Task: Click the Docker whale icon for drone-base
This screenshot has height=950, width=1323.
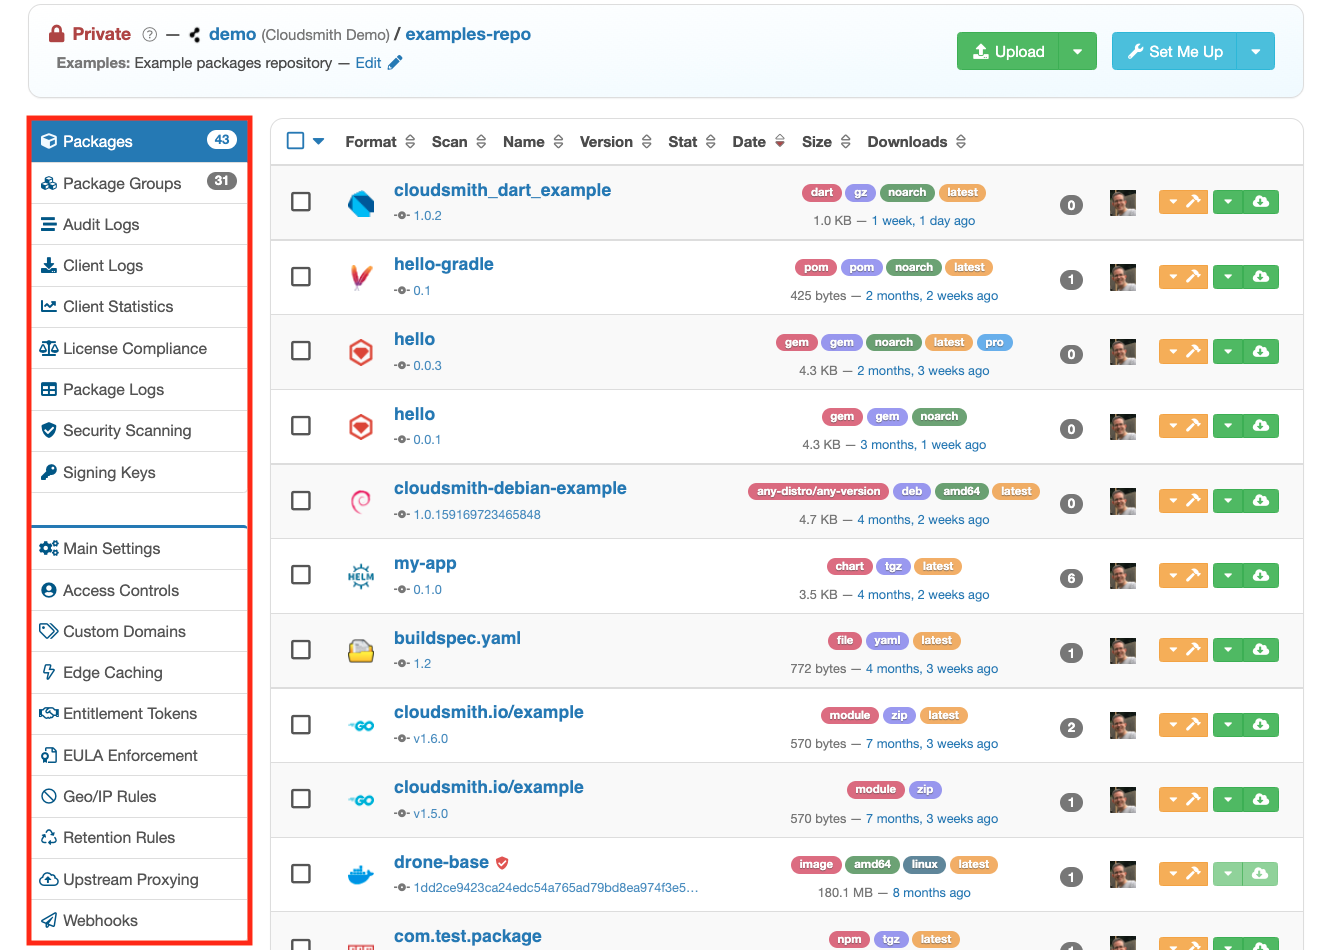Action: 361,875
